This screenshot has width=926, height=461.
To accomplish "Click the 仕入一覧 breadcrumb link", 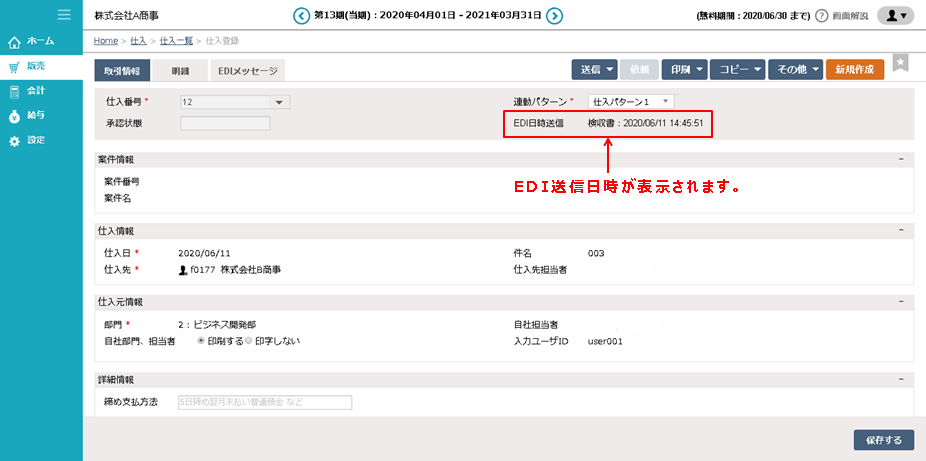I will (179, 41).
